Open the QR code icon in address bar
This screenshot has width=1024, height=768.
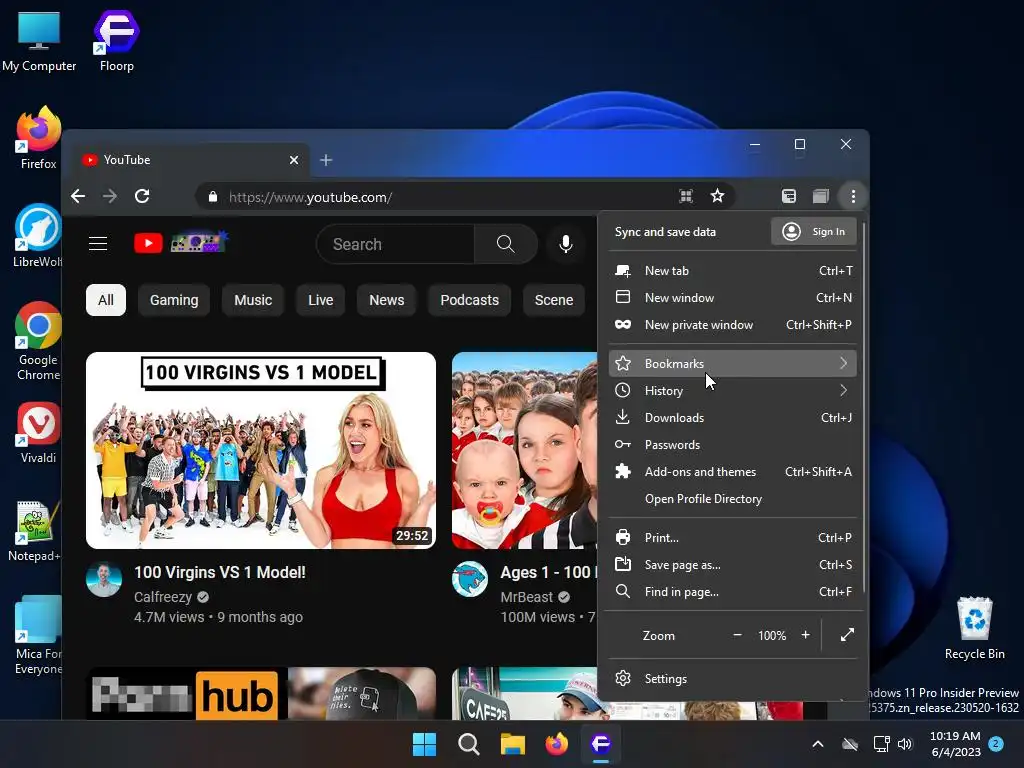(x=686, y=197)
